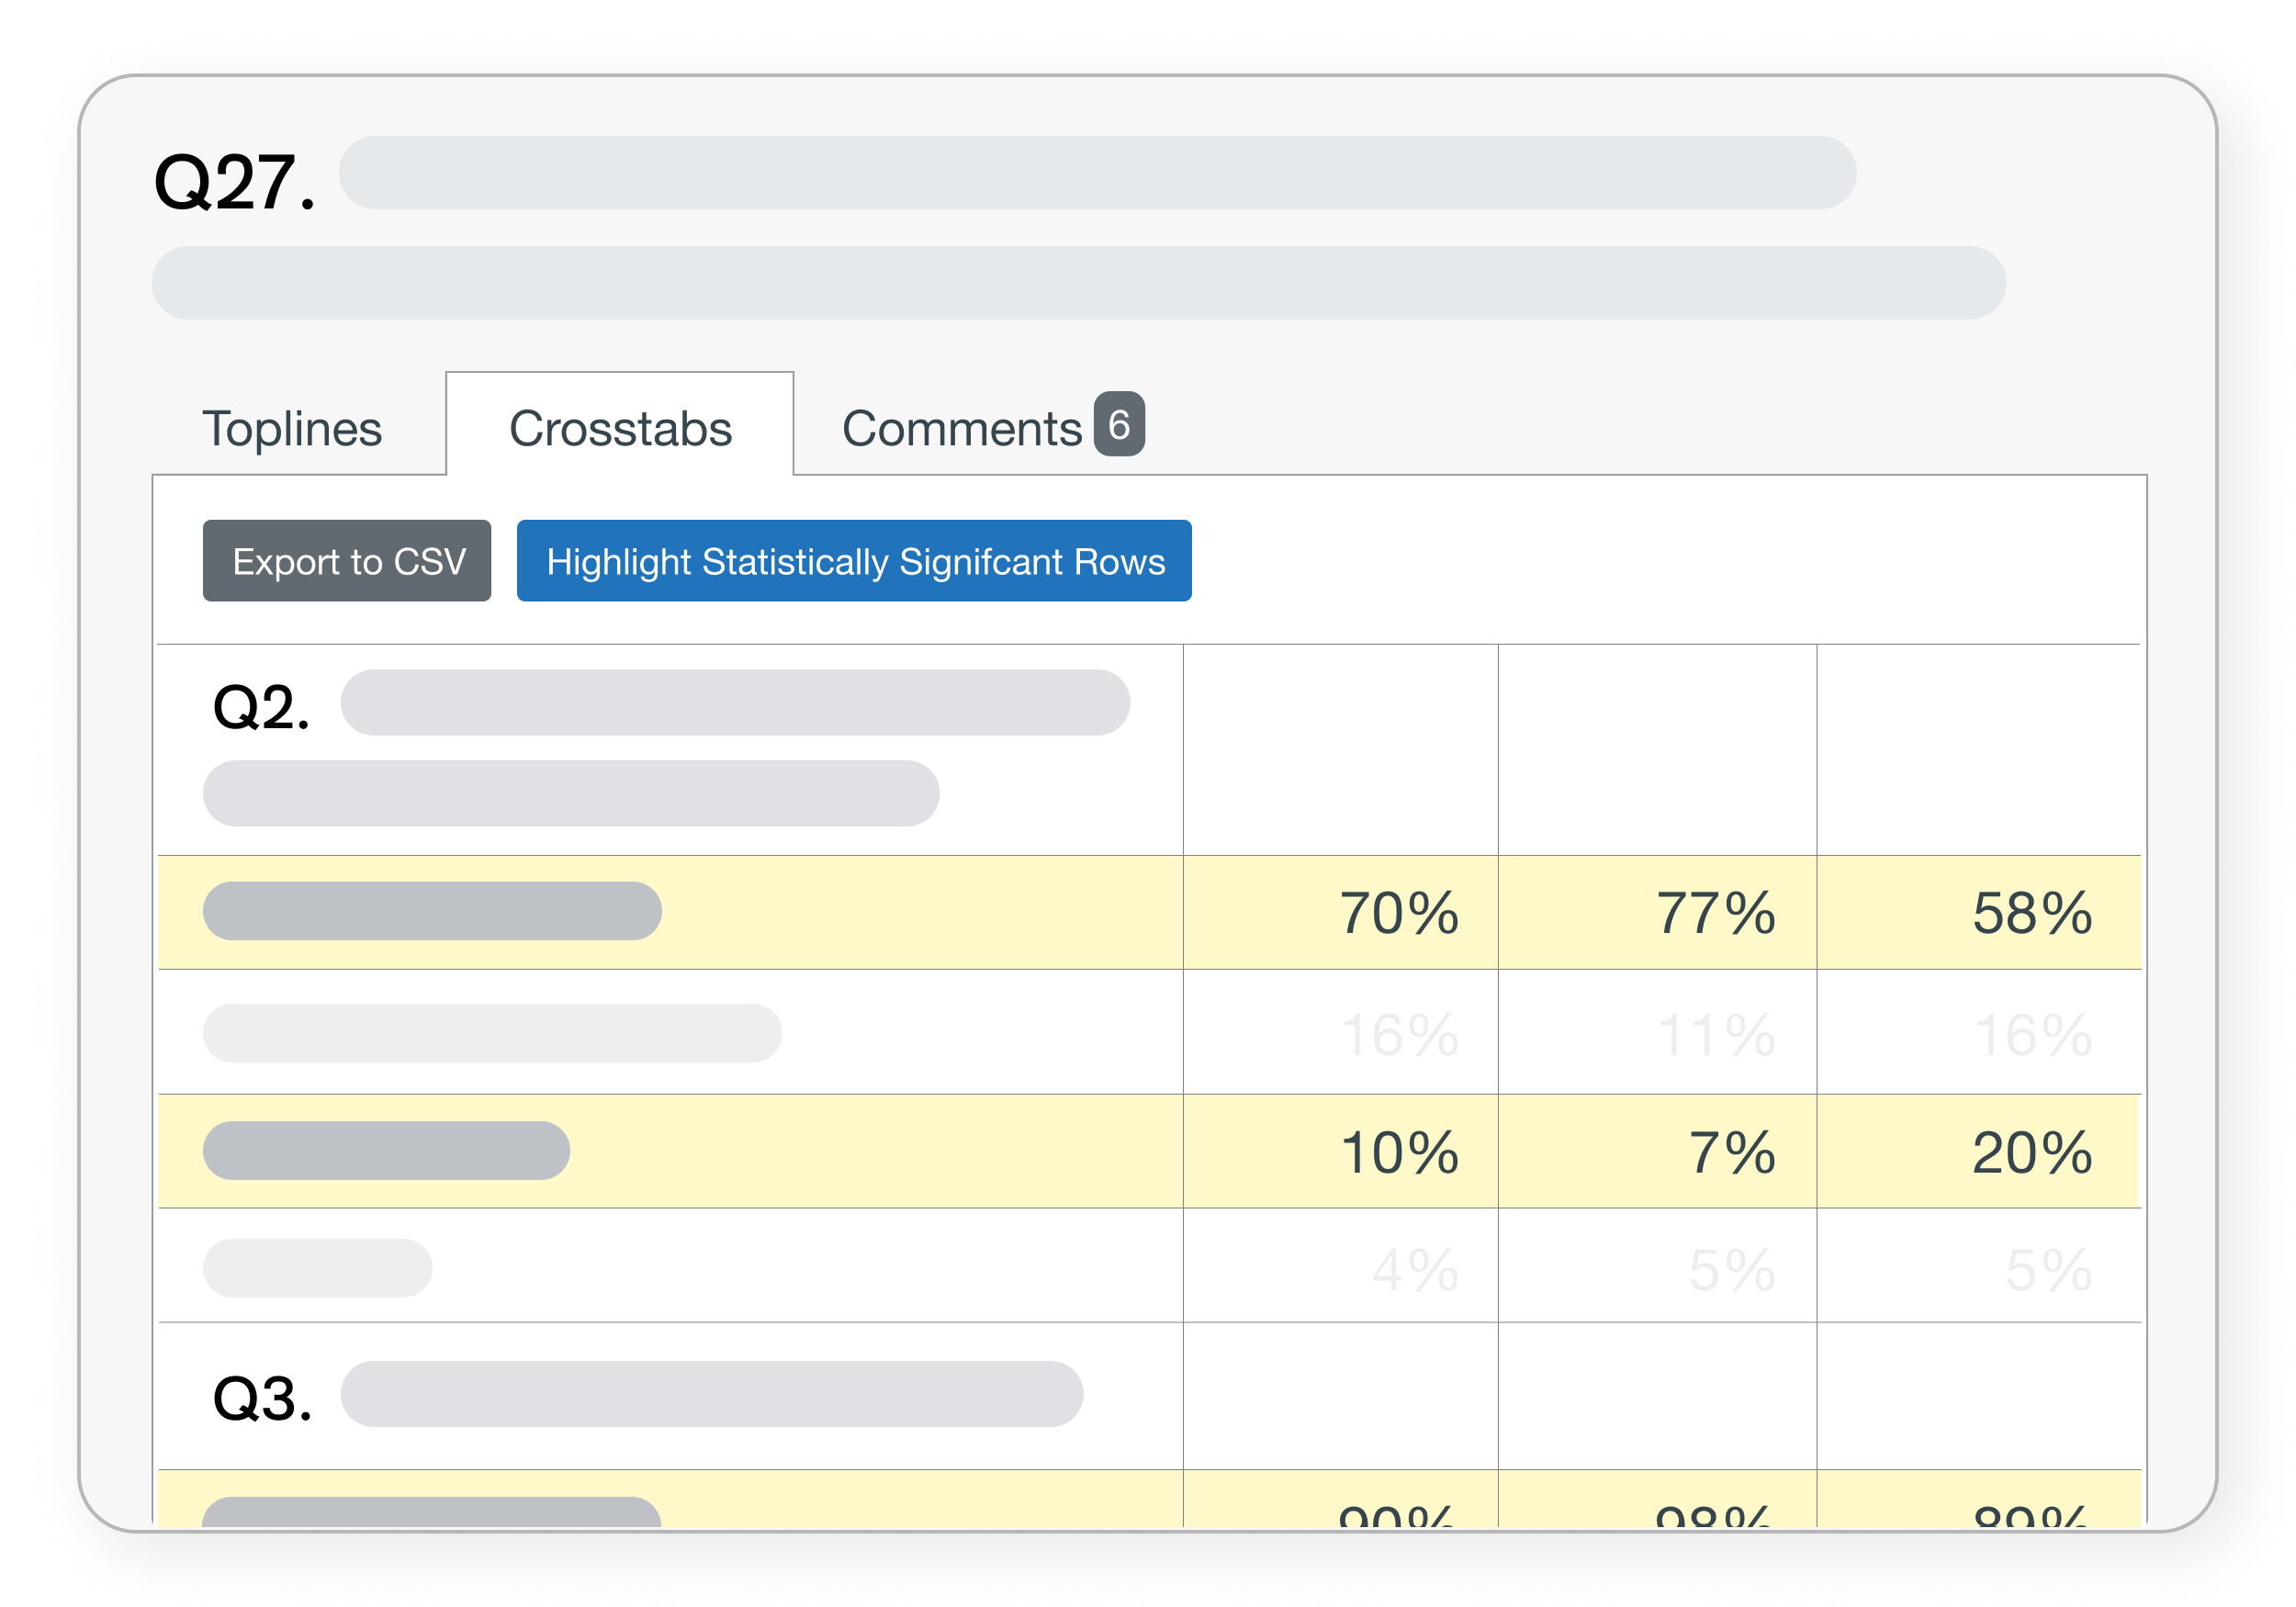Click the faded 11% cell
Viewport: 2296px width, 1607px height.
click(x=1714, y=1034)
